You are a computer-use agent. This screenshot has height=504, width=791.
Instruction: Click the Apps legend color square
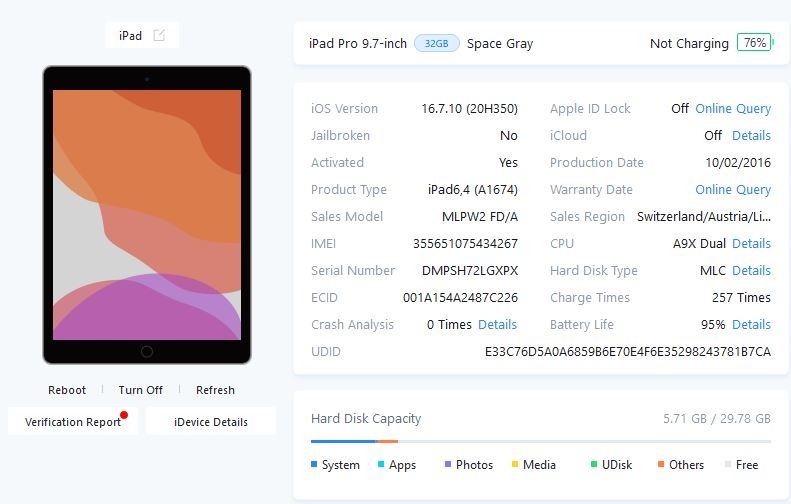click(x=381, y=464)
